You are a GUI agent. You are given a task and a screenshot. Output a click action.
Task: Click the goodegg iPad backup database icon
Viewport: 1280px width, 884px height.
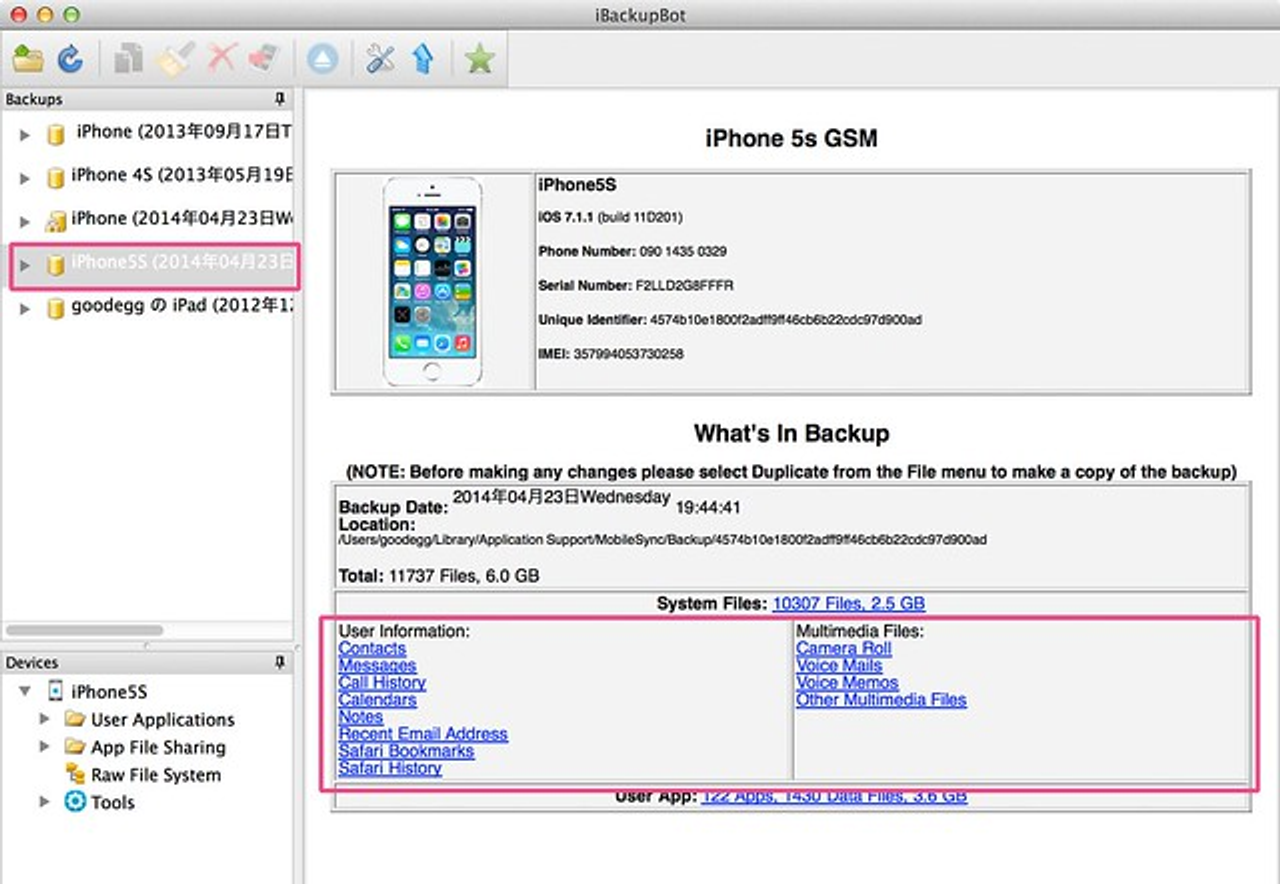[56, 307]
